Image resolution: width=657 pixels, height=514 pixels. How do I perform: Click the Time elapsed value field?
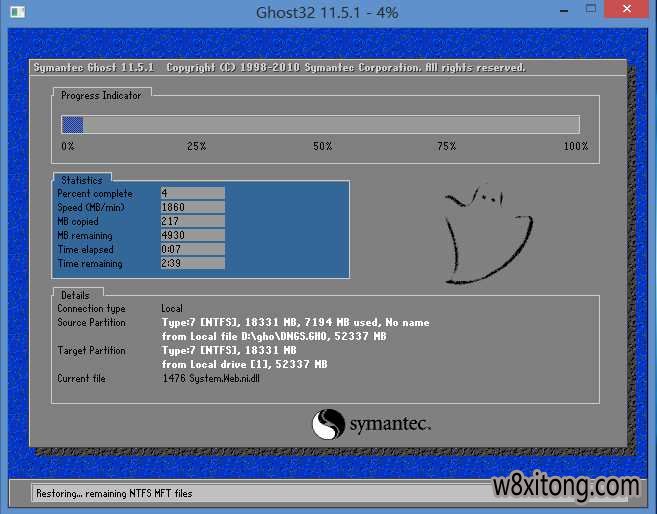pos(192,249)
